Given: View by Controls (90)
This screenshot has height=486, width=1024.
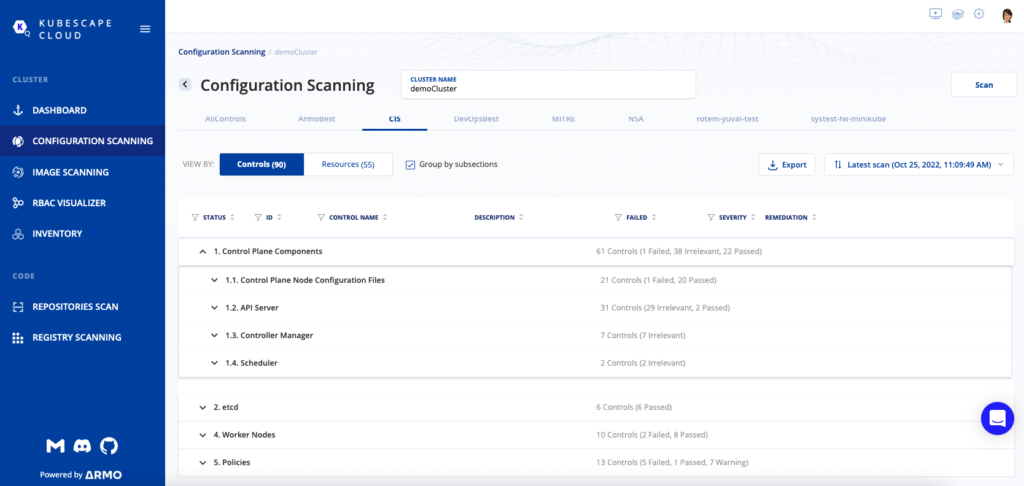Looking at the screenshot, I should tap(261, 165).
